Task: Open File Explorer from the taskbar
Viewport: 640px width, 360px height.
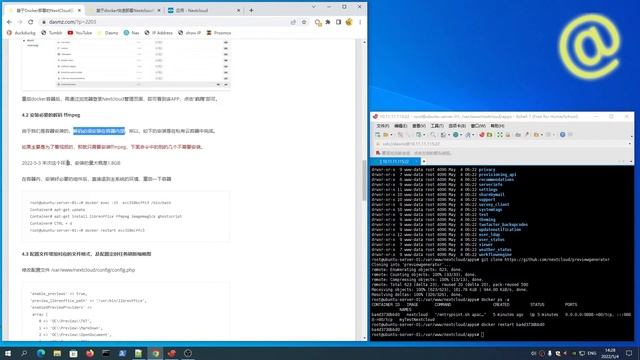Action: (x=57, y=353)
